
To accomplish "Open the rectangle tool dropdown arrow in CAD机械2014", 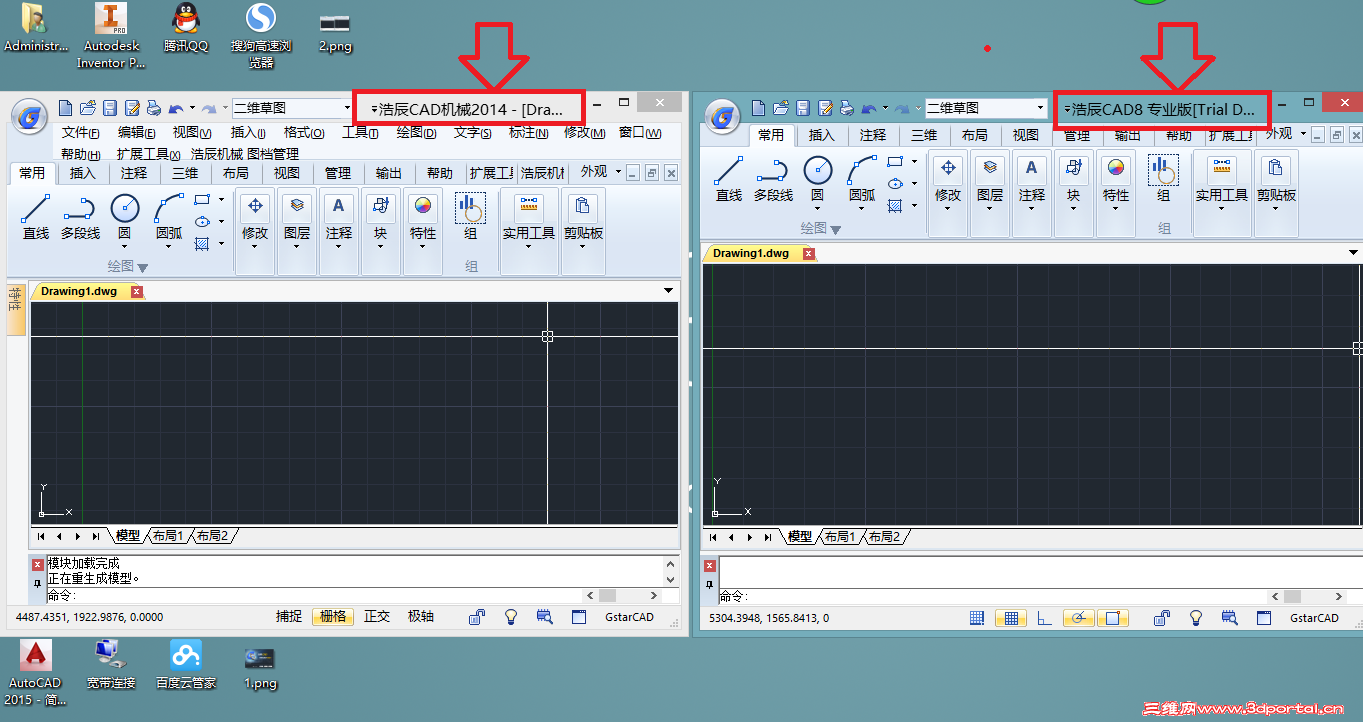I will 221,199.
